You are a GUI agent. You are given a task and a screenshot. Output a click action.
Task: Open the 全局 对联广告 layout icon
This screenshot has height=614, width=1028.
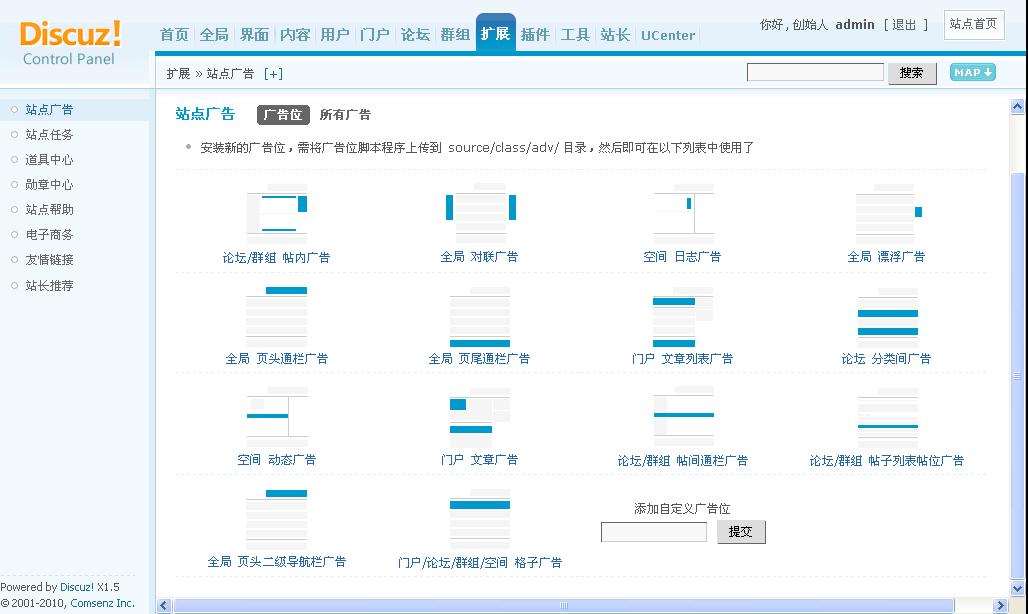click(480, 214)
